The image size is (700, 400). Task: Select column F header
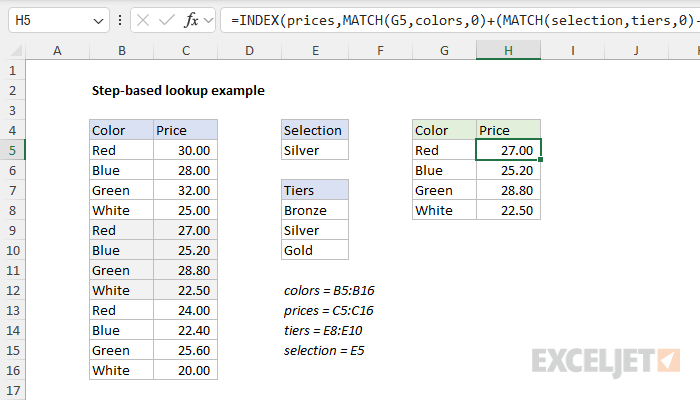click(x=380, y=50)
